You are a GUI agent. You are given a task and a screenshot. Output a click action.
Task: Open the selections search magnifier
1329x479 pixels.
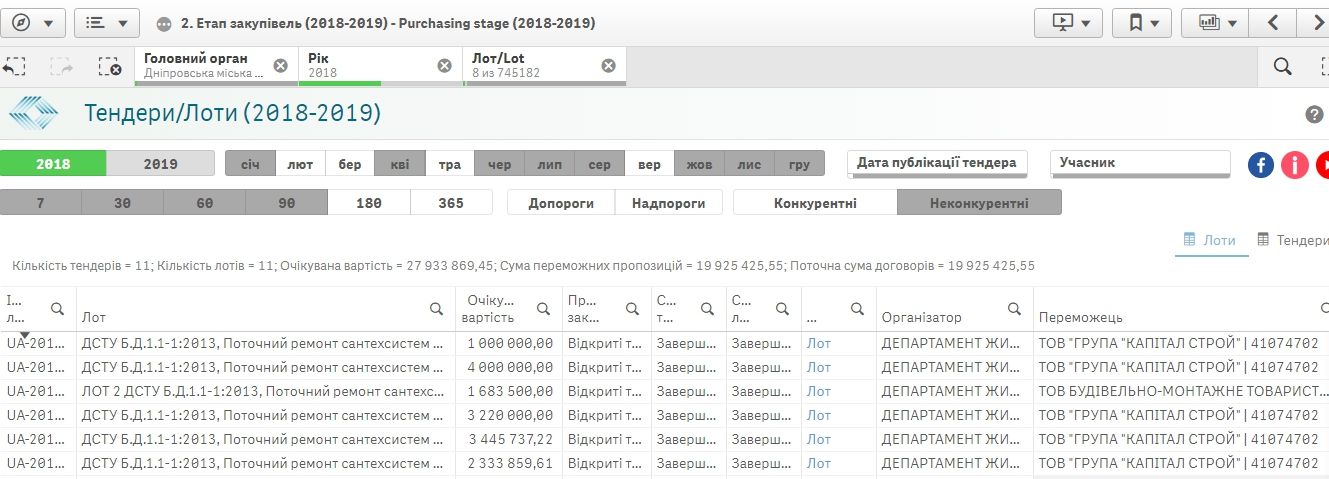coord(1282,67)
